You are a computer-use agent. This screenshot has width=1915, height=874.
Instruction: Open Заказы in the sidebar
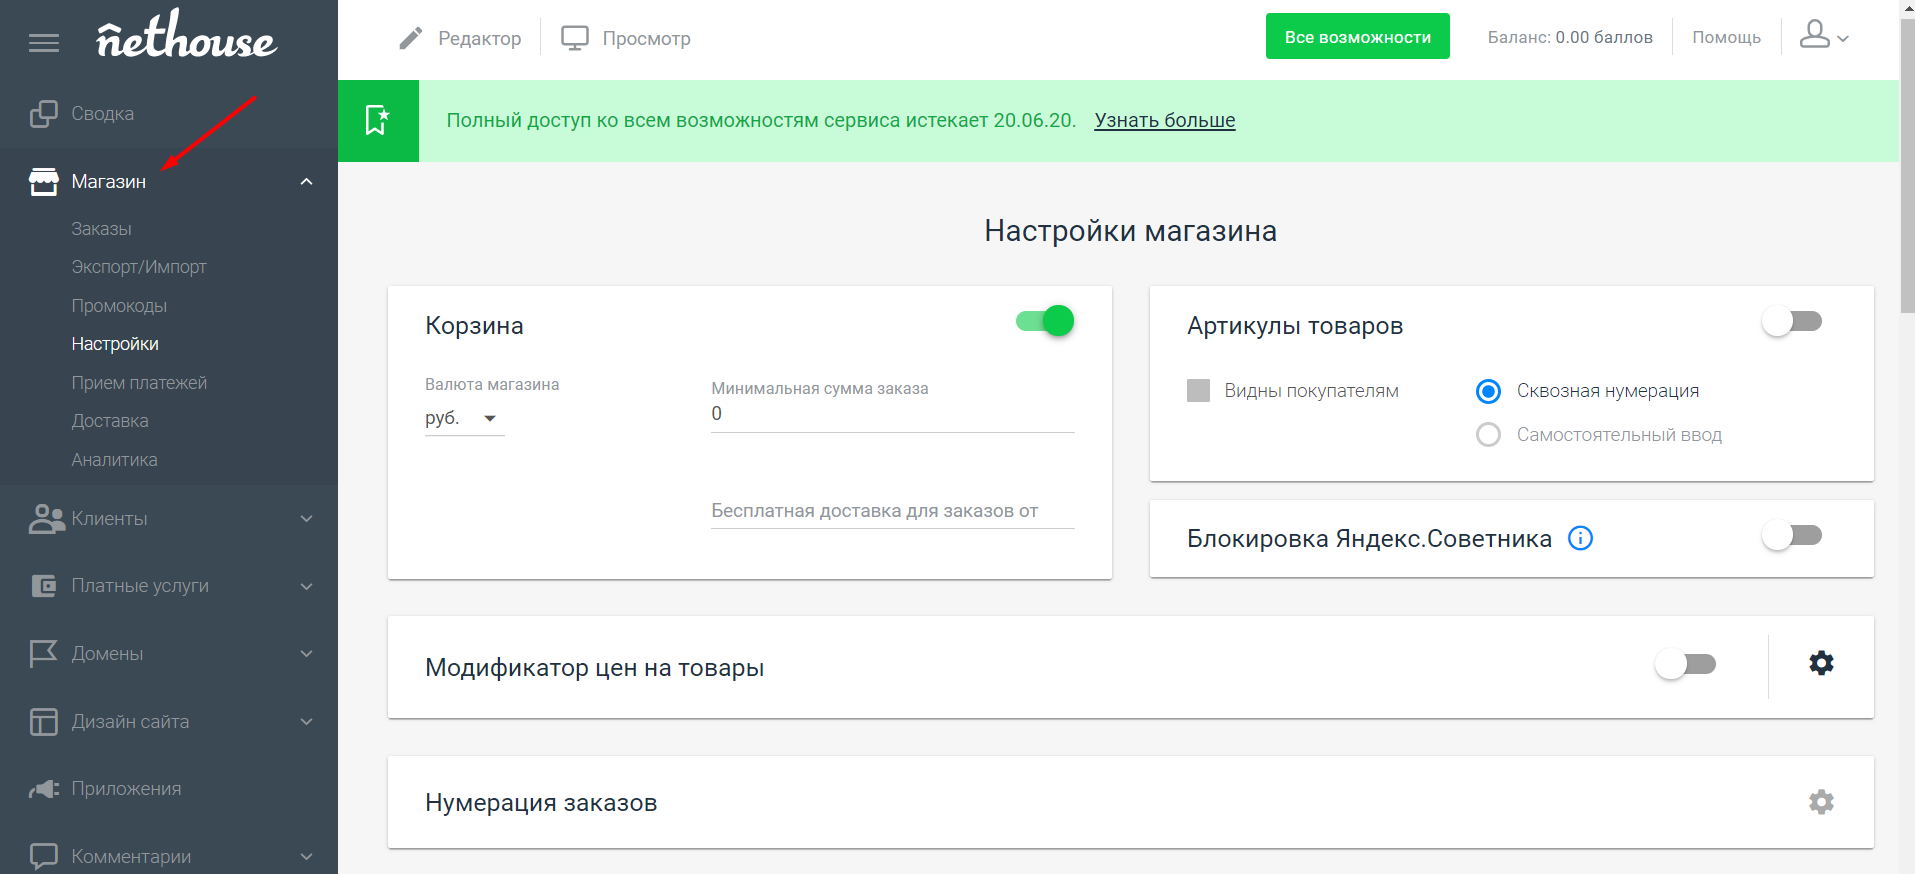coord(101,229)
